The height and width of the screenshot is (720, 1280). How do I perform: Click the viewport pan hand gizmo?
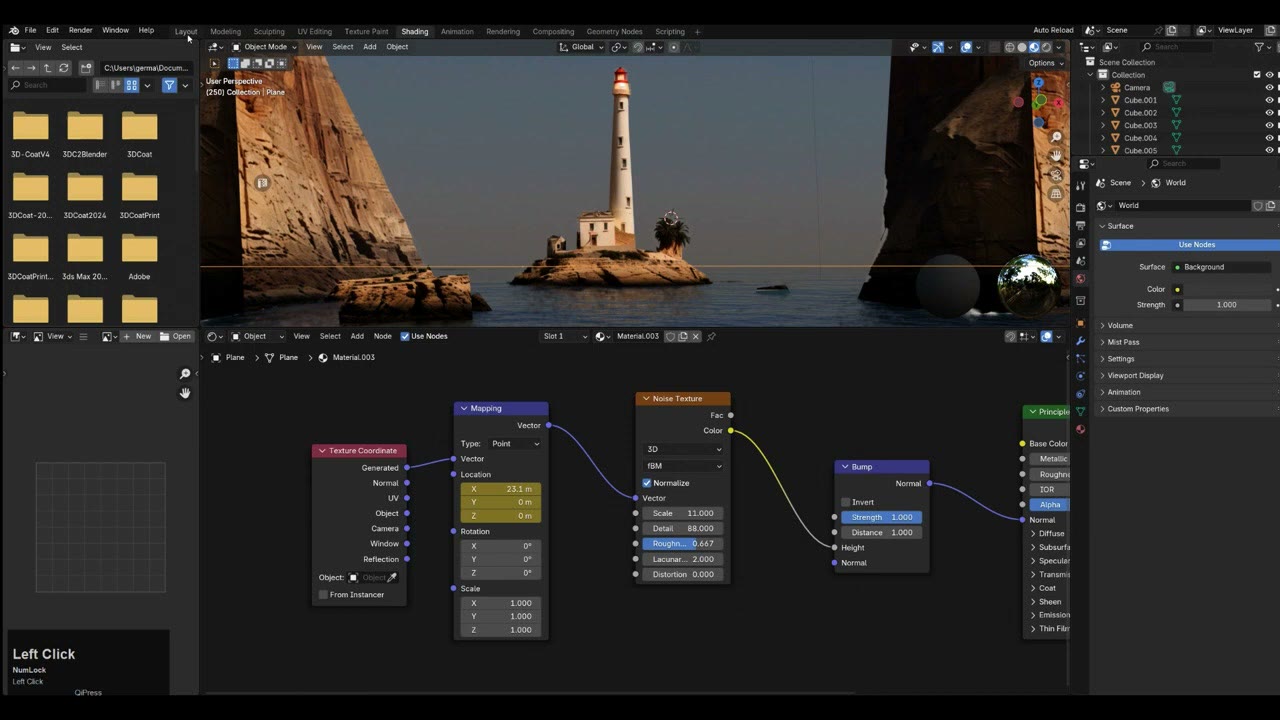tap(1056, 156)
